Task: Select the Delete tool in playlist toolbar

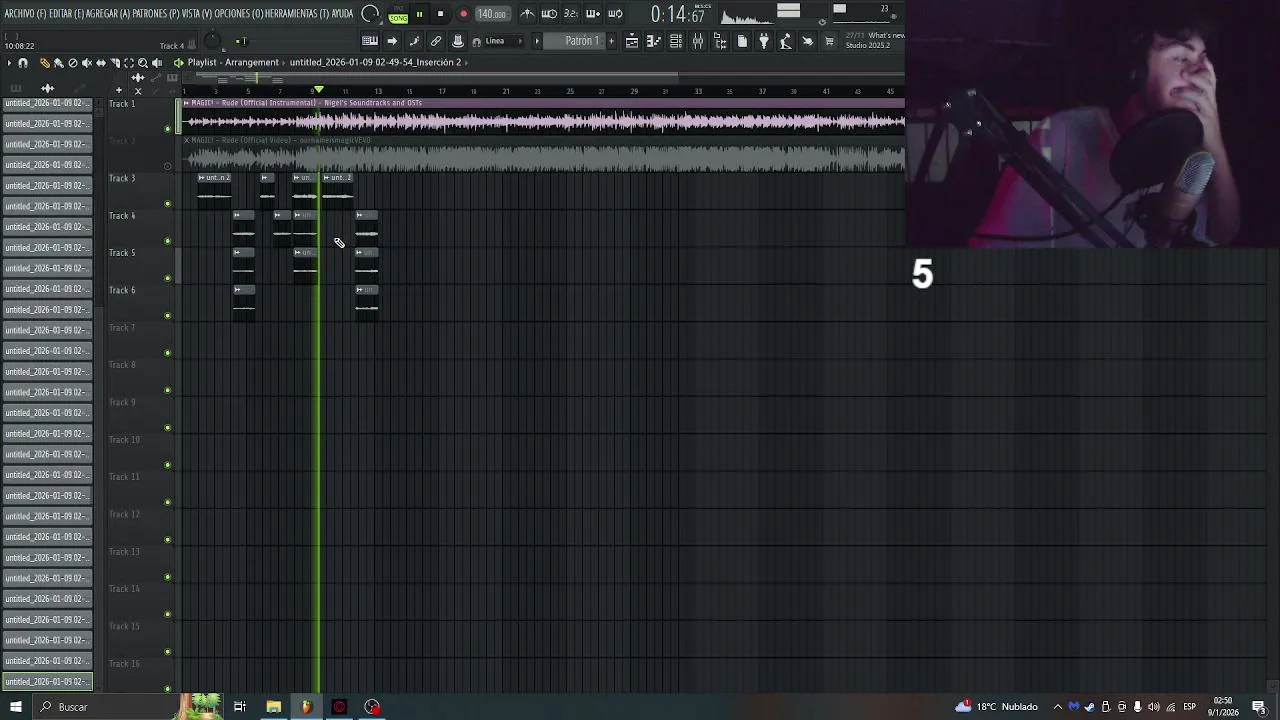Action: tap(72, 62)
